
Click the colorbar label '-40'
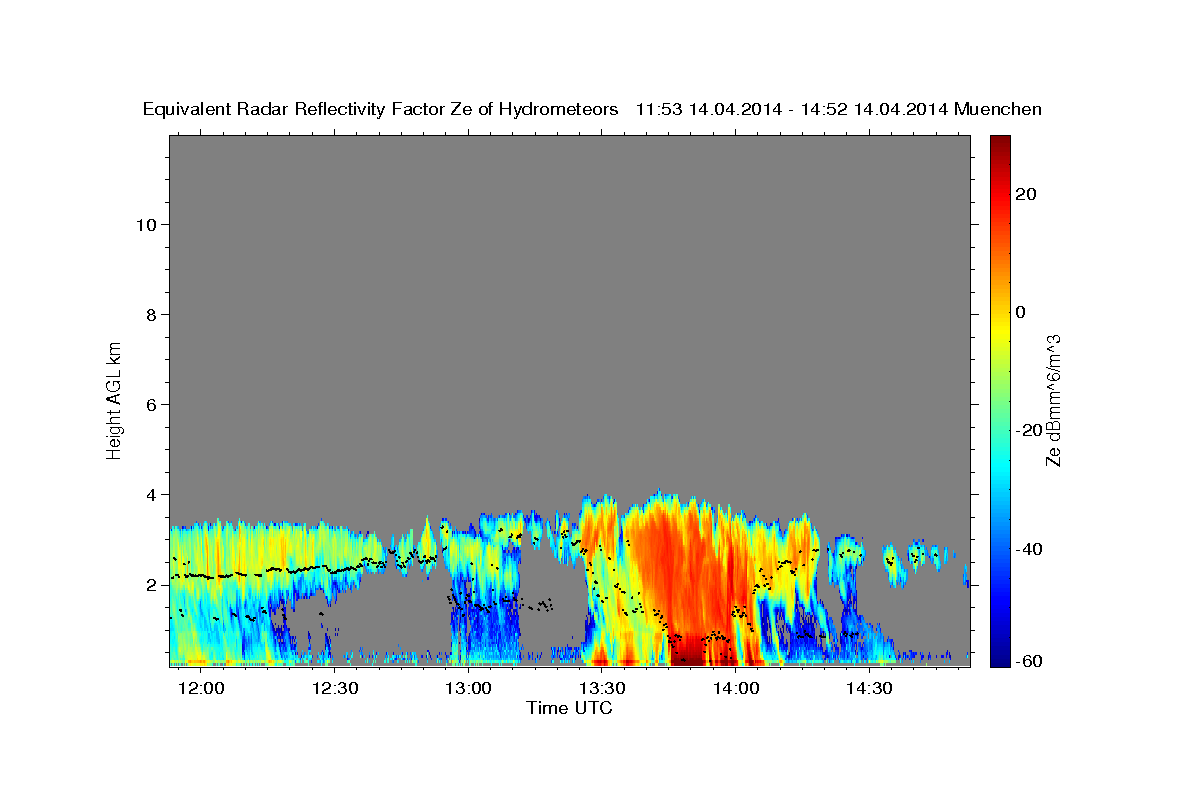tap(1029, 549)
